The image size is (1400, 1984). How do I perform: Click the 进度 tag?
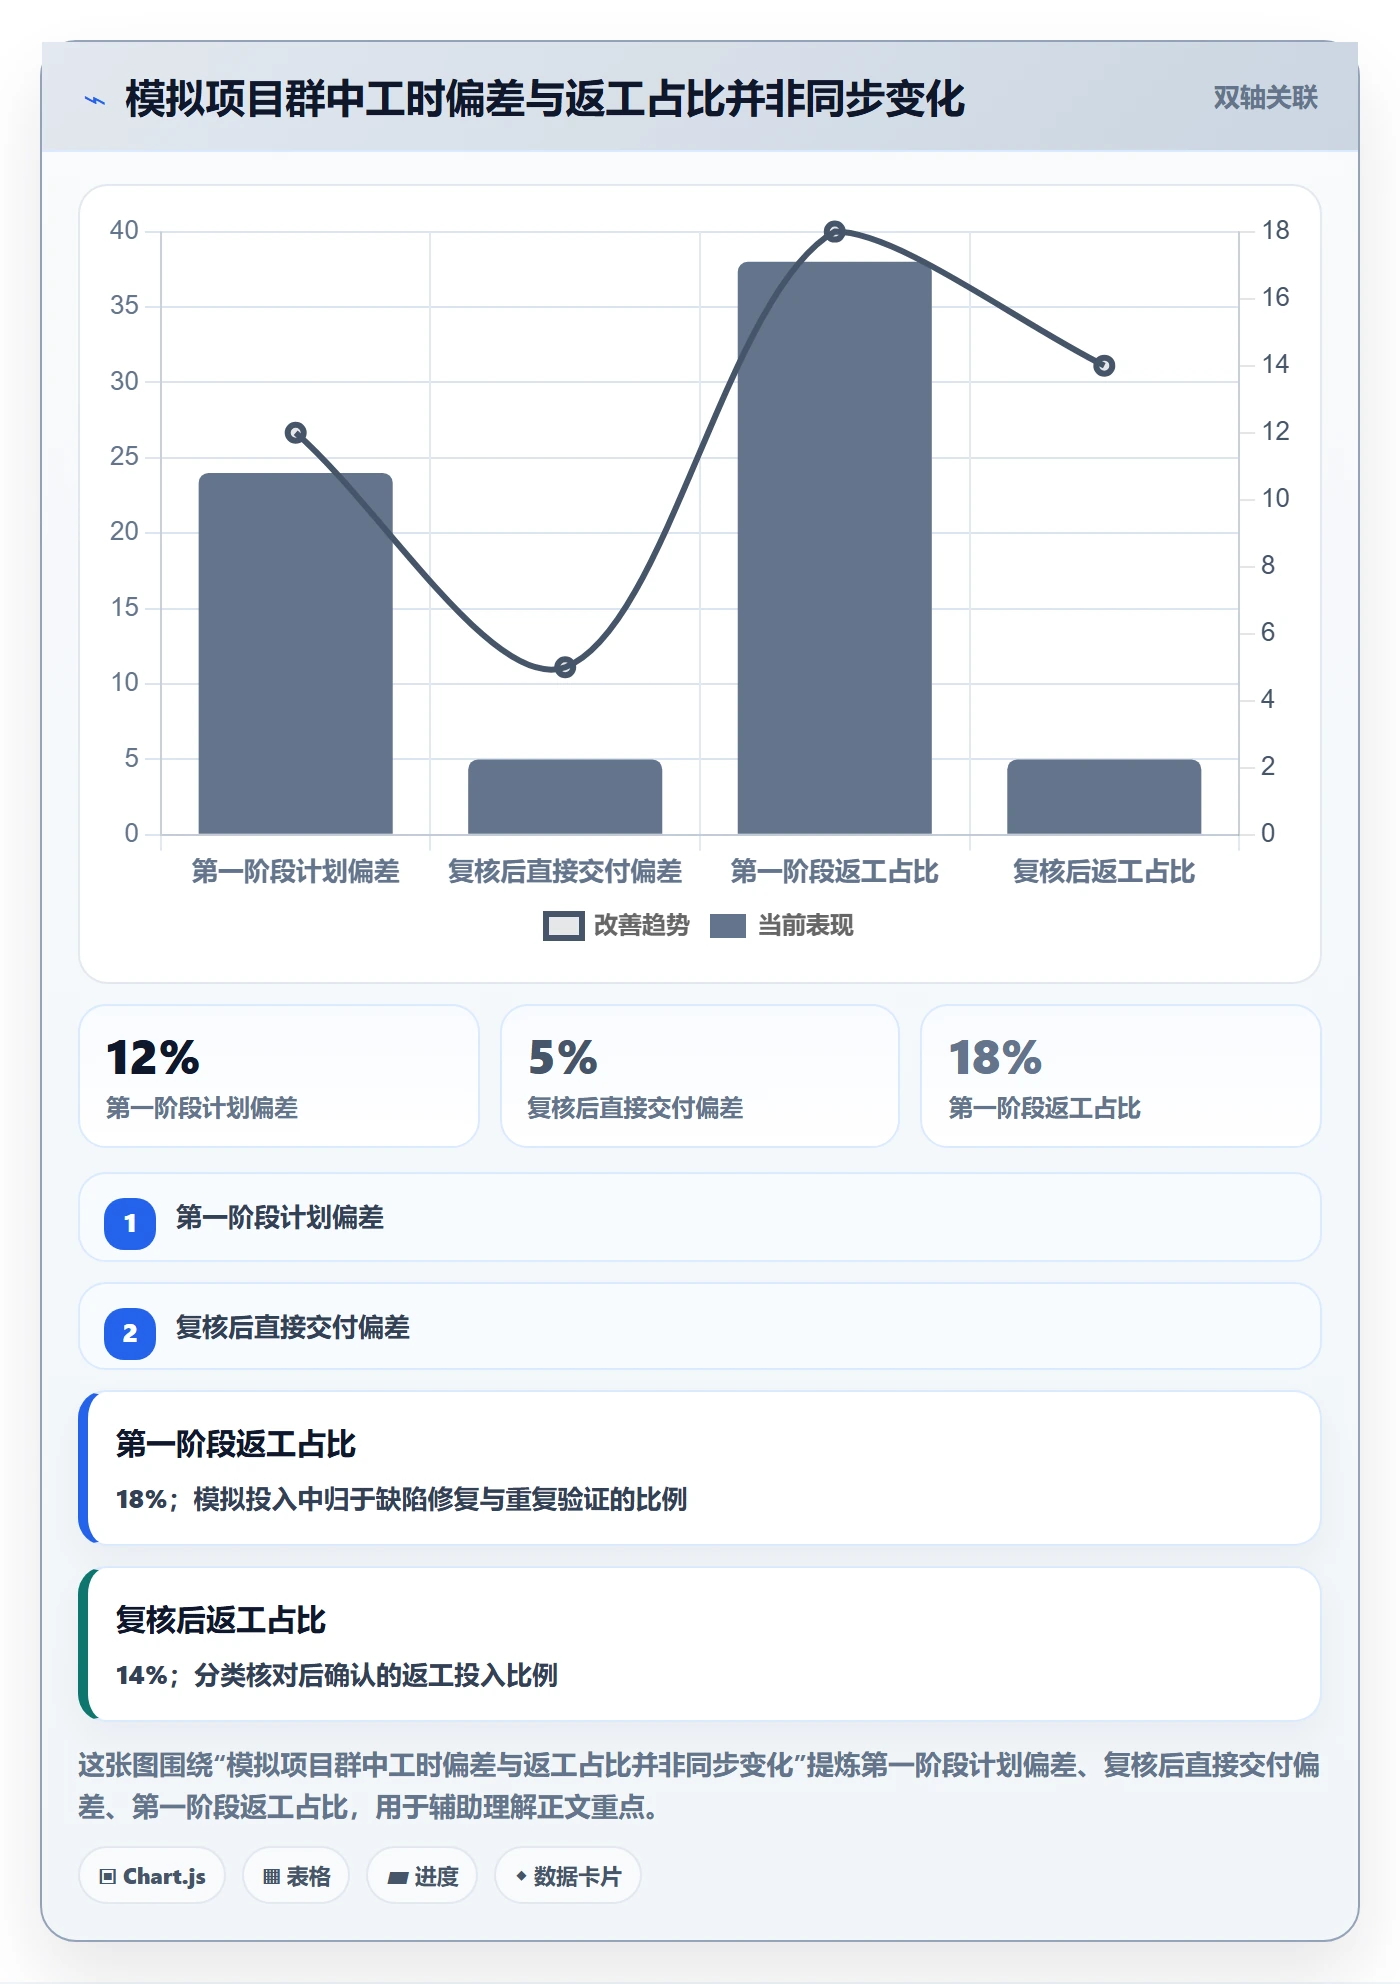pos(422,1876)
